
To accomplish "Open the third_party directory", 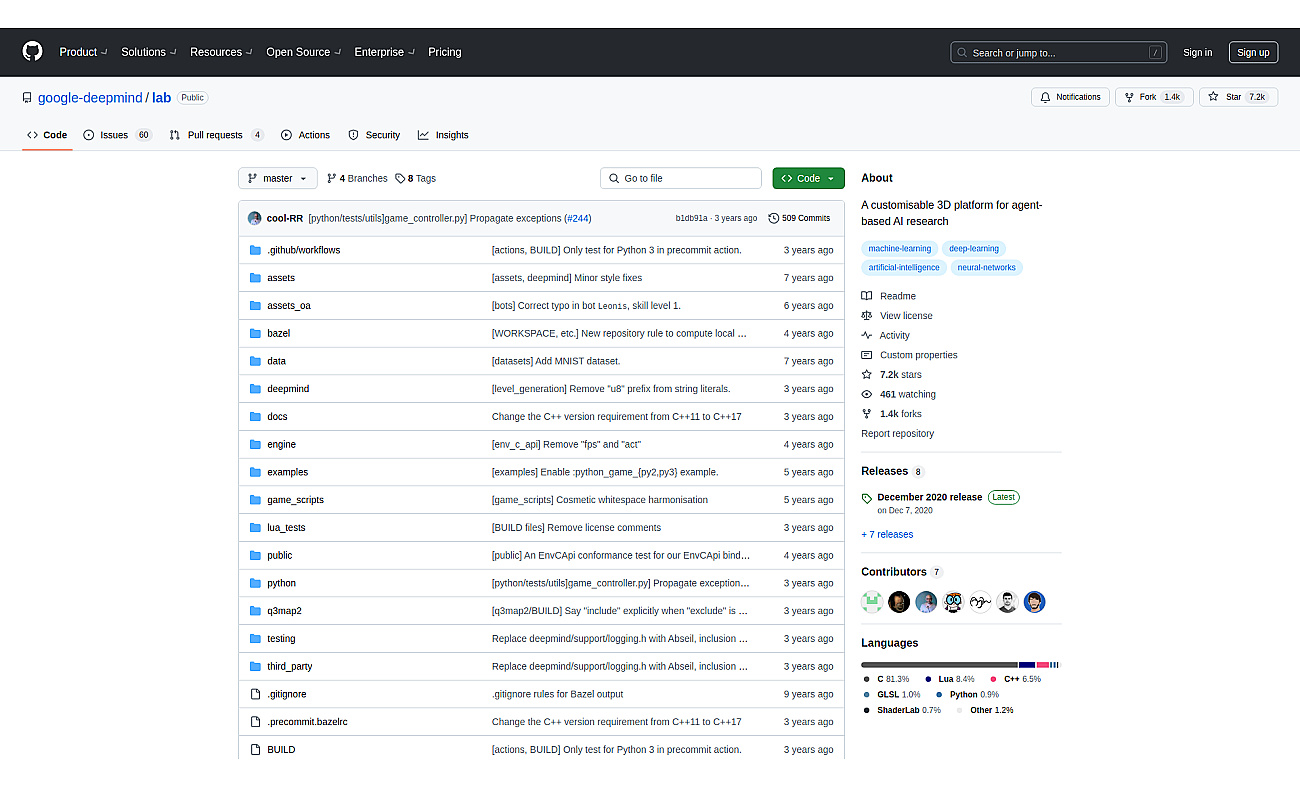I will 290,666.
